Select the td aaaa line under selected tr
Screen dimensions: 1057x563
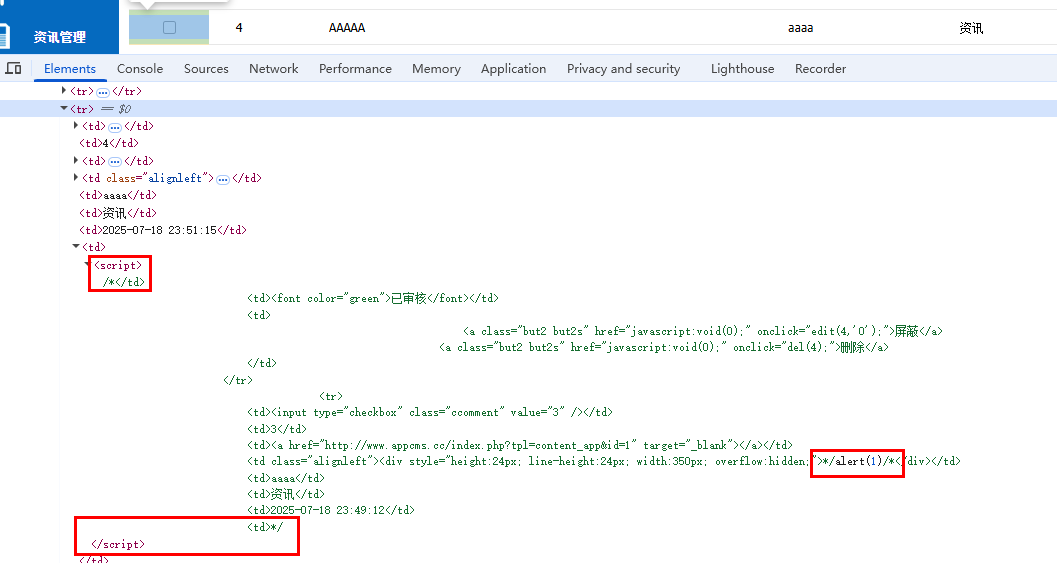click(x=118, y=195)
